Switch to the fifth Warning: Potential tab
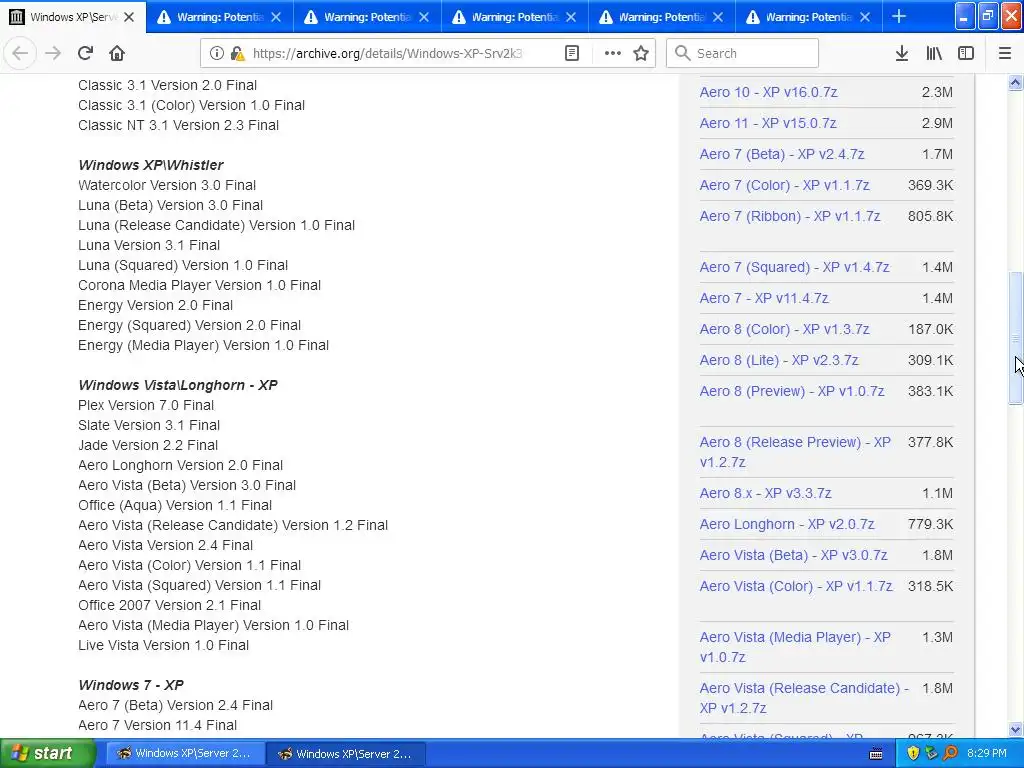This screenshot has height=768, width=1024. tap(808, 17)
